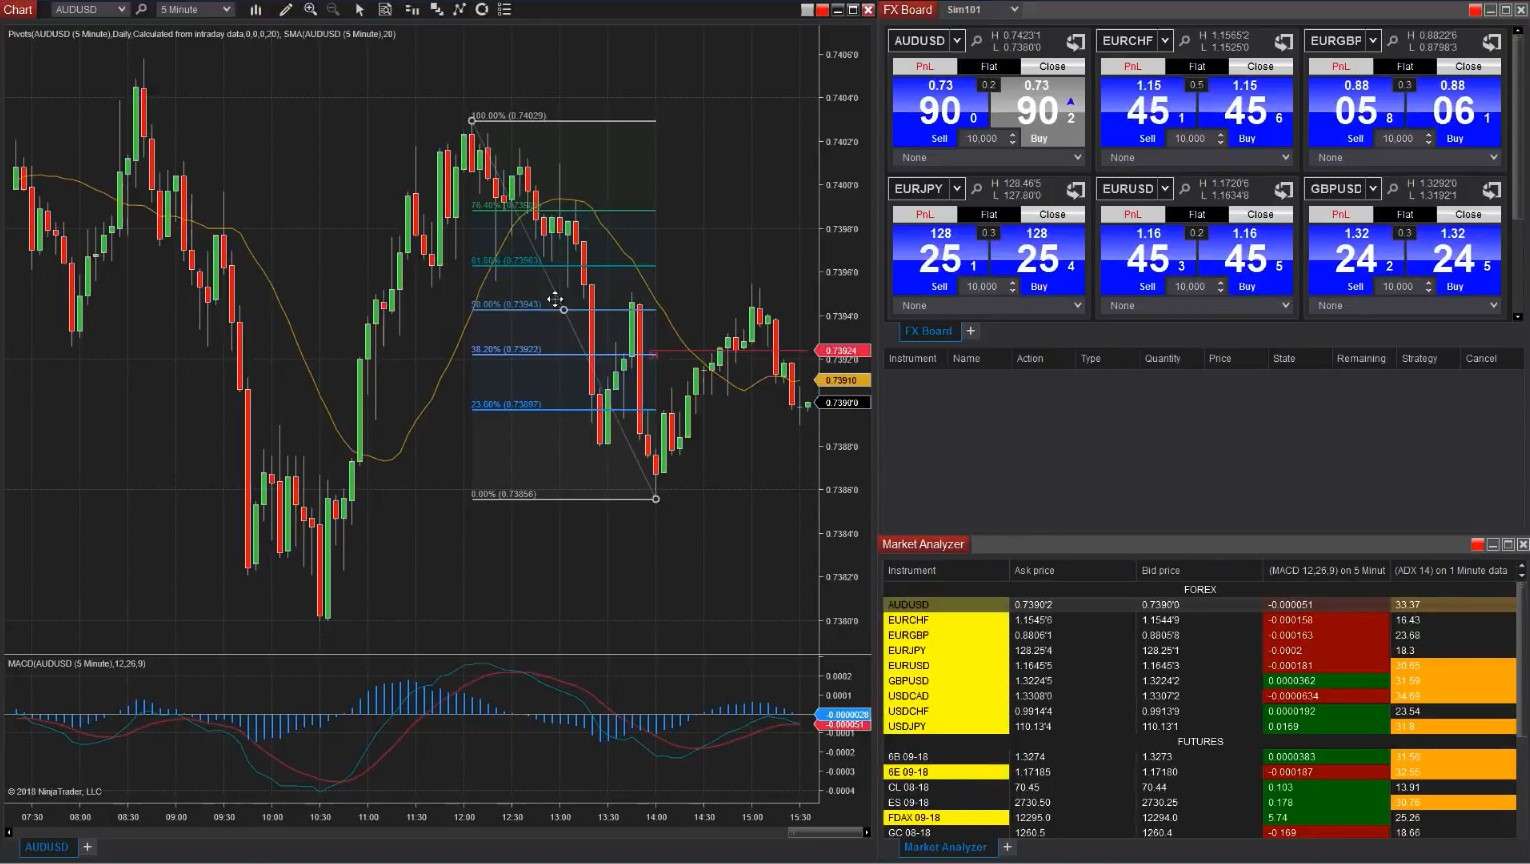Click the AUDUSD tile quantity stepper arrows
Viewport: 1530px width, 864px height.
coord(1012,139)
